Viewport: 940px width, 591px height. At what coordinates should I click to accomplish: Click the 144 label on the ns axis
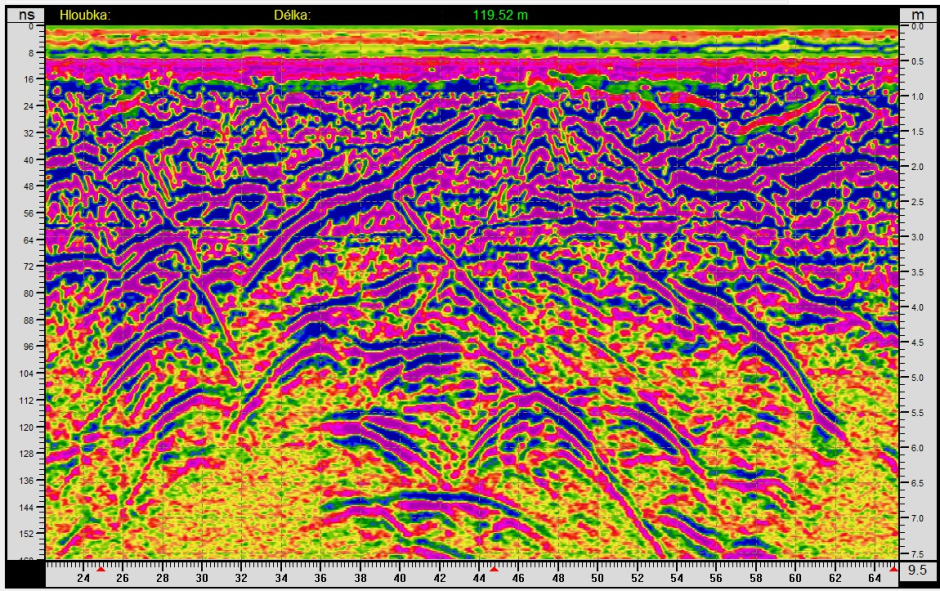click(27, 507)
